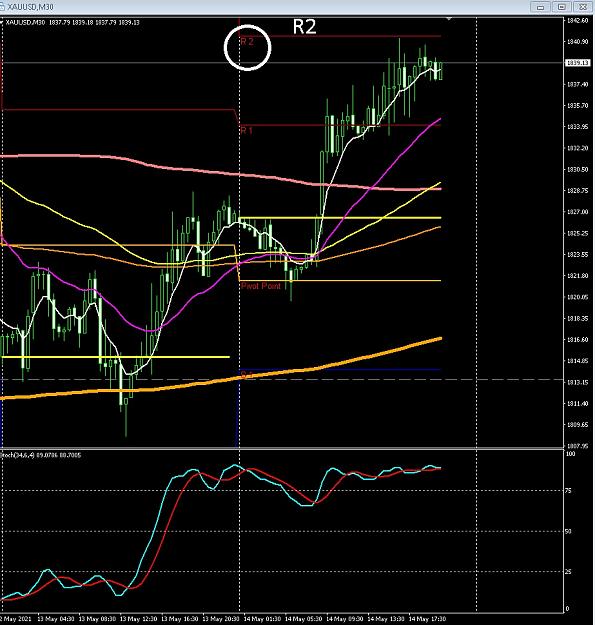Click the 1837.40 price axis label
This screenshot has height=625, width=595.
tap(577, 84)
